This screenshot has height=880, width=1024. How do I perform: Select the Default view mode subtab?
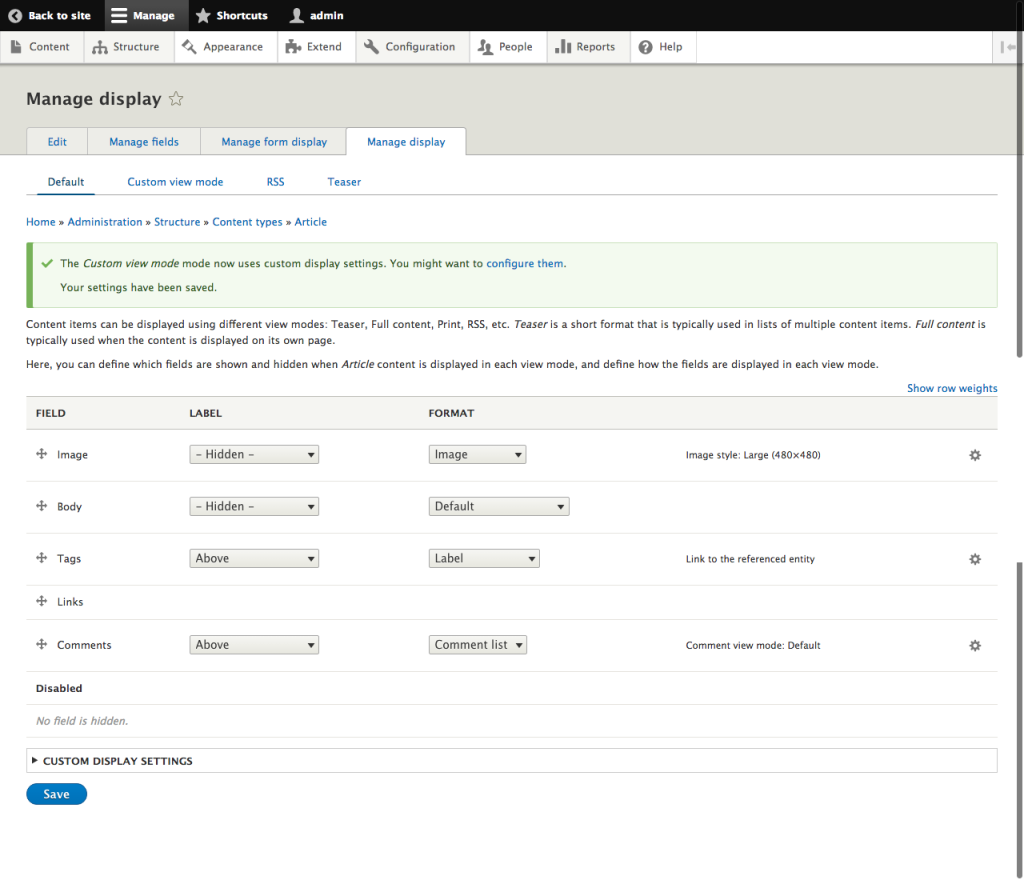coord(65,182)
